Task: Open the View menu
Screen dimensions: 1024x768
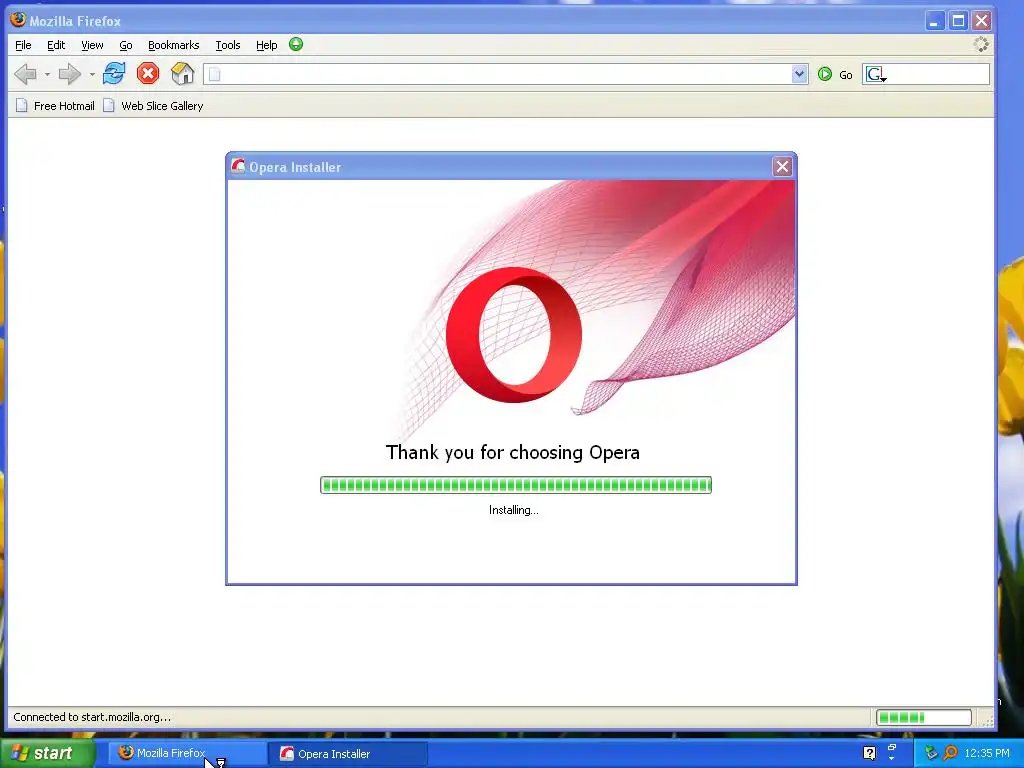Action: [92, 45]
